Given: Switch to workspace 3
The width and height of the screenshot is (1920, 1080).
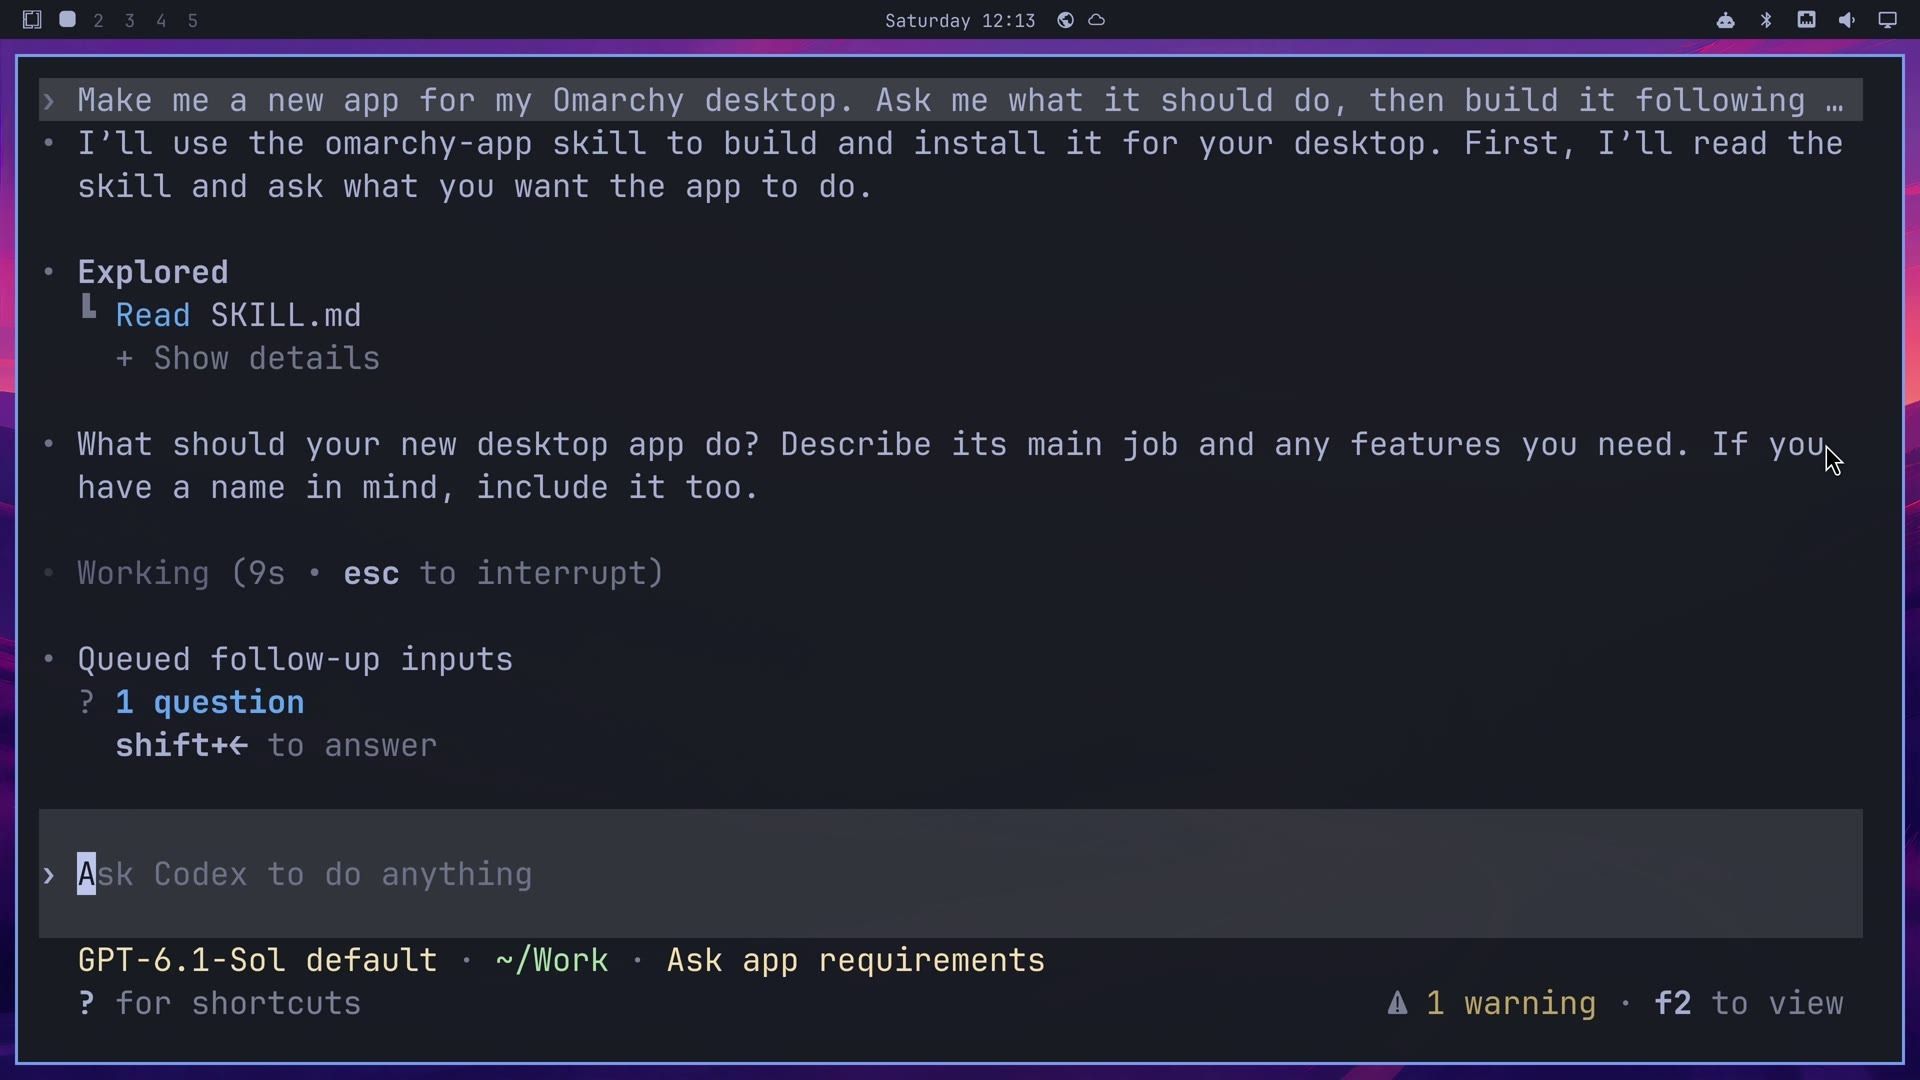Looking at the screenshot, I should click(130, 20).
